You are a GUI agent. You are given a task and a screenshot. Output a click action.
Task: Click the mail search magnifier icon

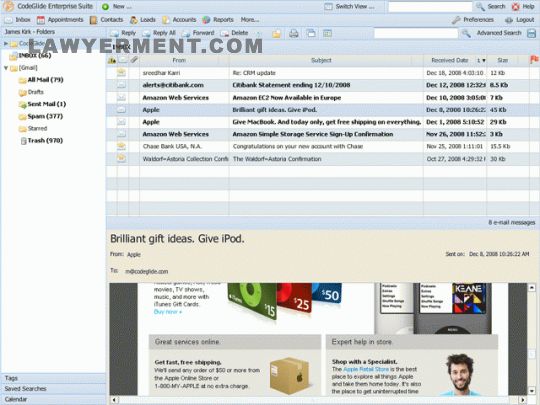(466, 33)
